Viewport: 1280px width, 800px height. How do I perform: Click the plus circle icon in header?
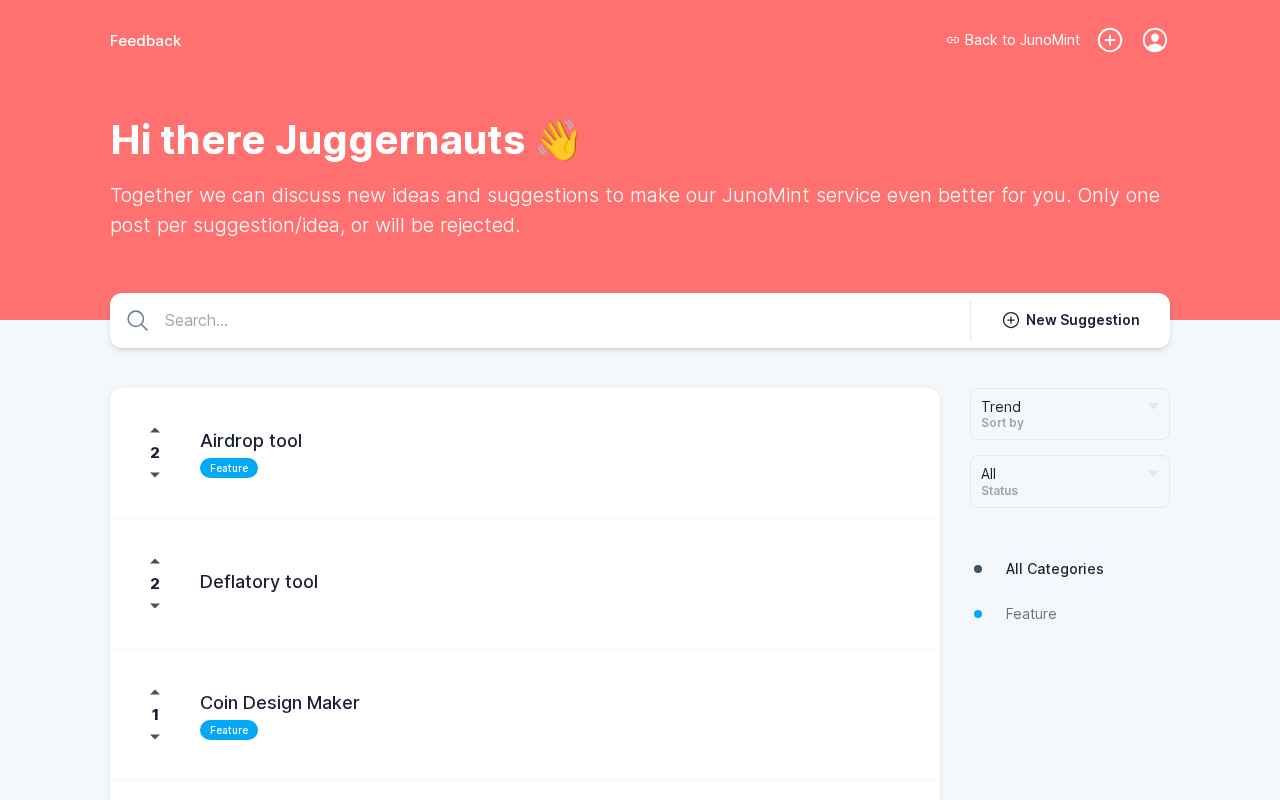(1110, 40)
